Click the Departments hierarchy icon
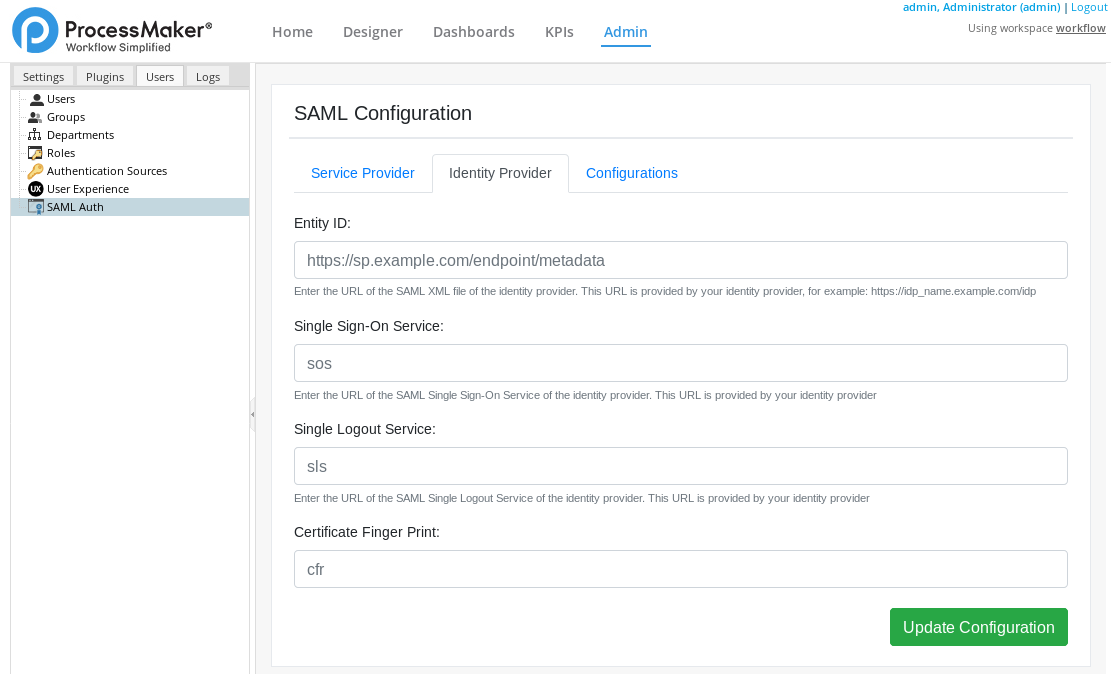 point(36,135)
